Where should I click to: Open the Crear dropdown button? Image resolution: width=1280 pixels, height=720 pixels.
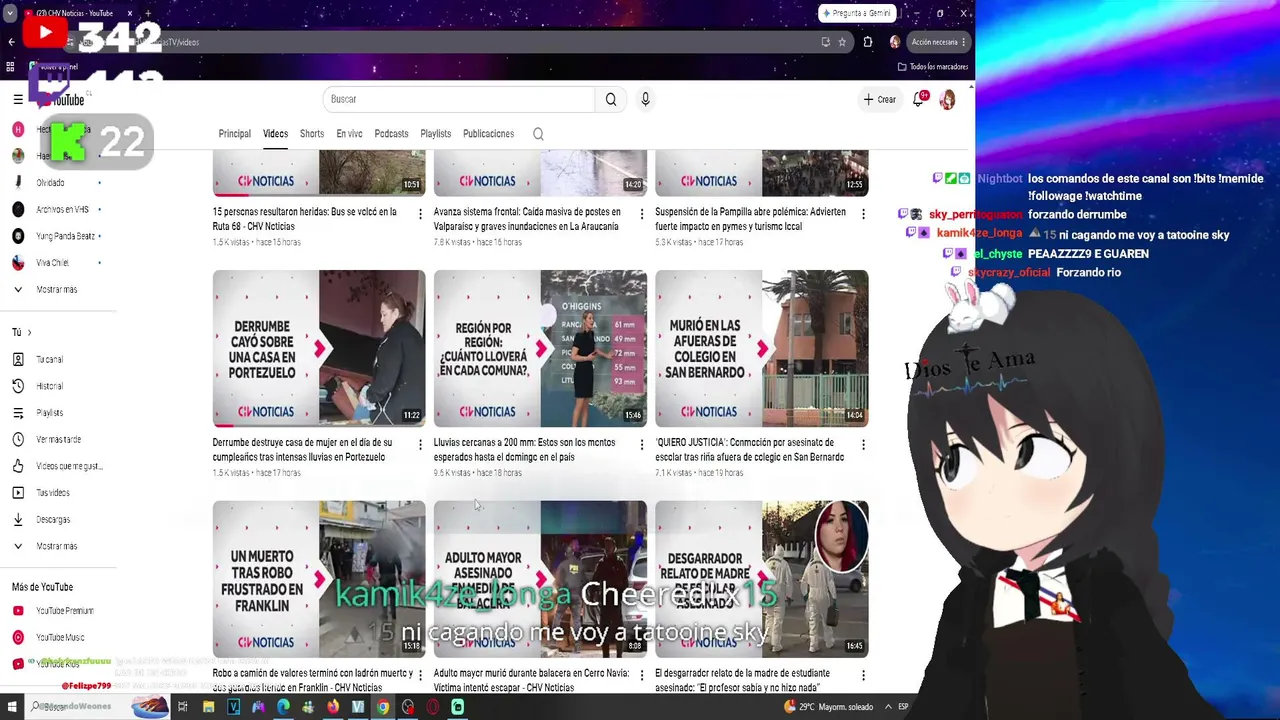click(880, 99)
